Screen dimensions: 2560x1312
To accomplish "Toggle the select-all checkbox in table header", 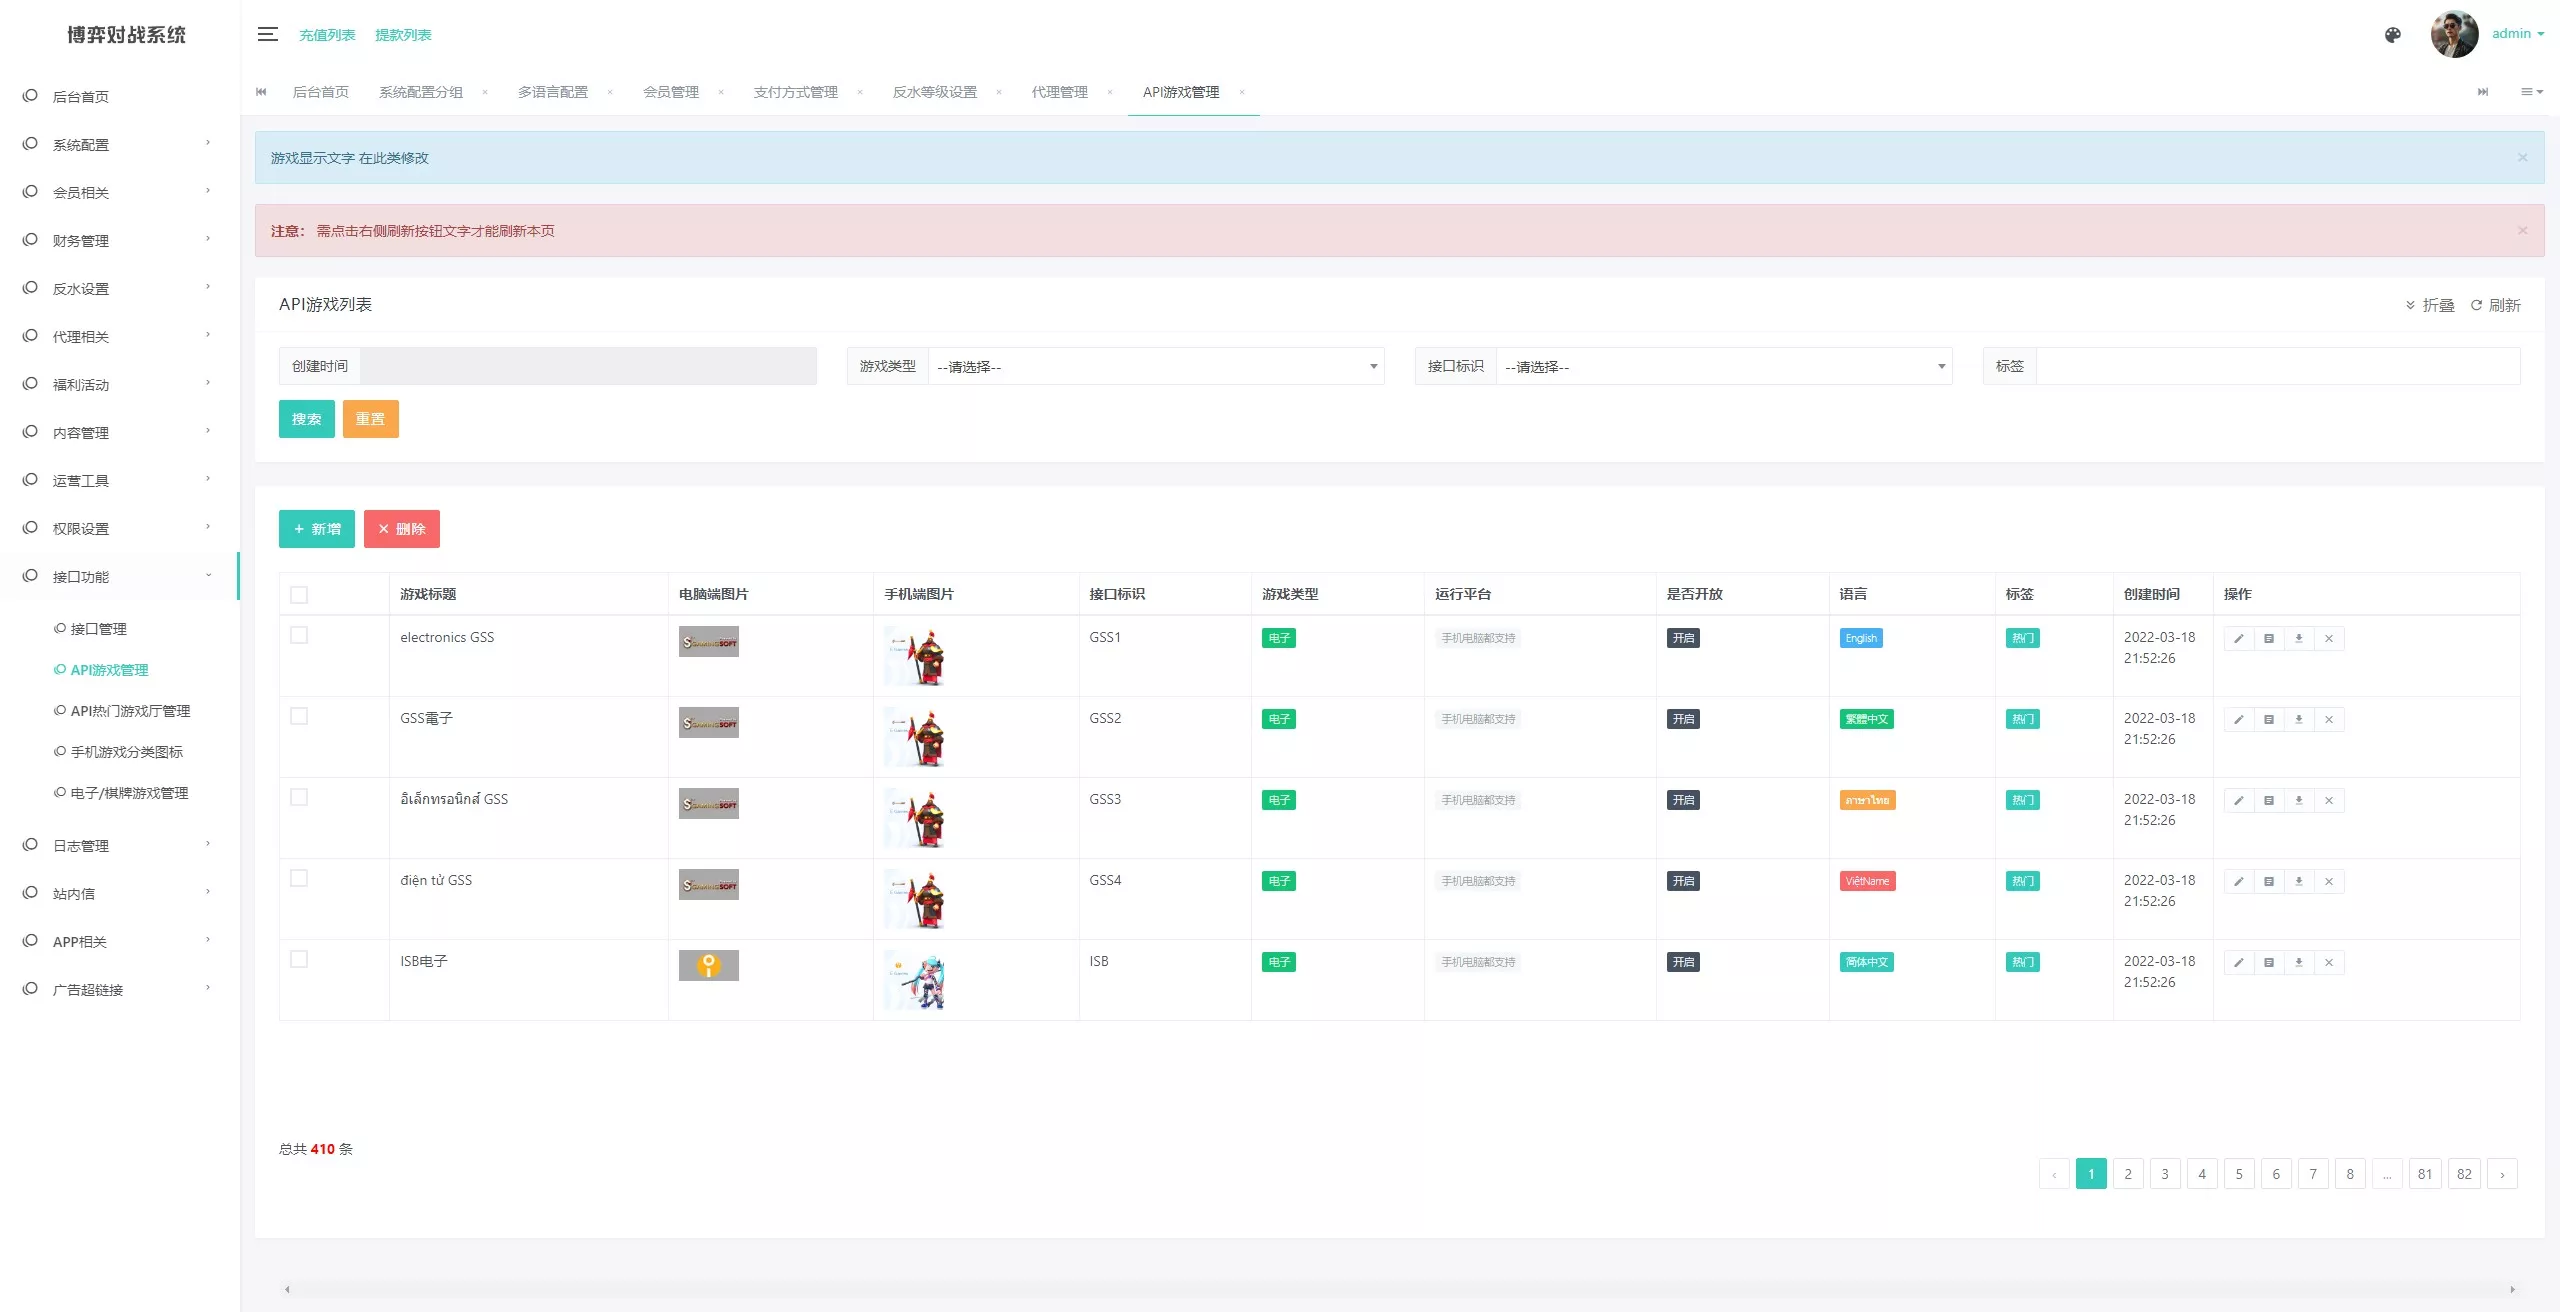I will [299, 595].
